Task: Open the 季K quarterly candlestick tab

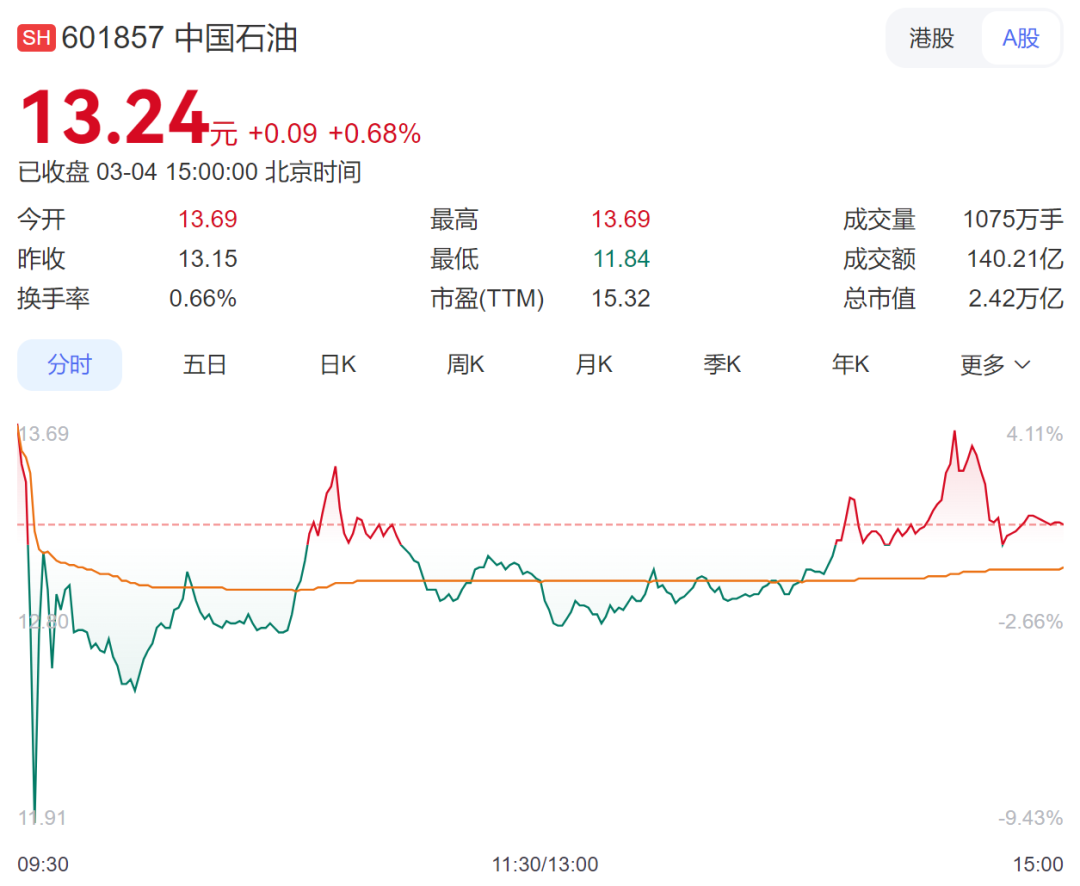Action: [722, 364]
